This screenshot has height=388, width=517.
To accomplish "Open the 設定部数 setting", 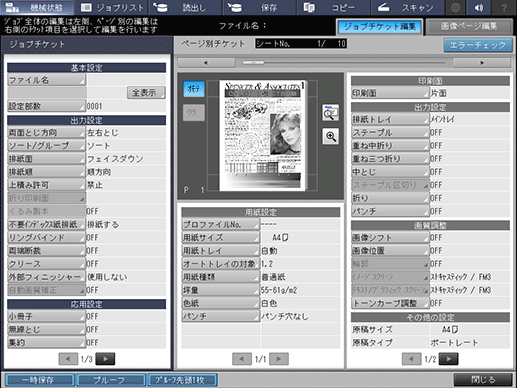I will coord(46,106).
